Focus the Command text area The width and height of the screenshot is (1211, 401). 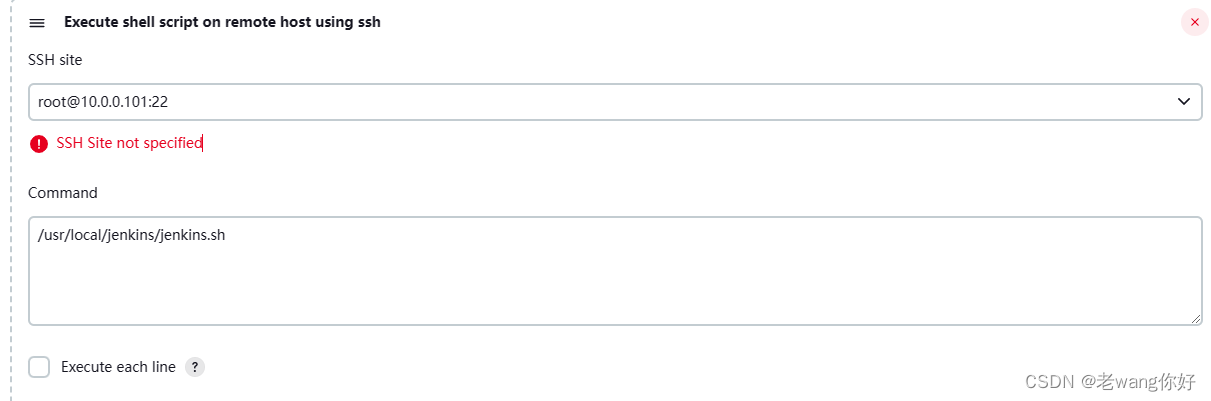[615, 271]
